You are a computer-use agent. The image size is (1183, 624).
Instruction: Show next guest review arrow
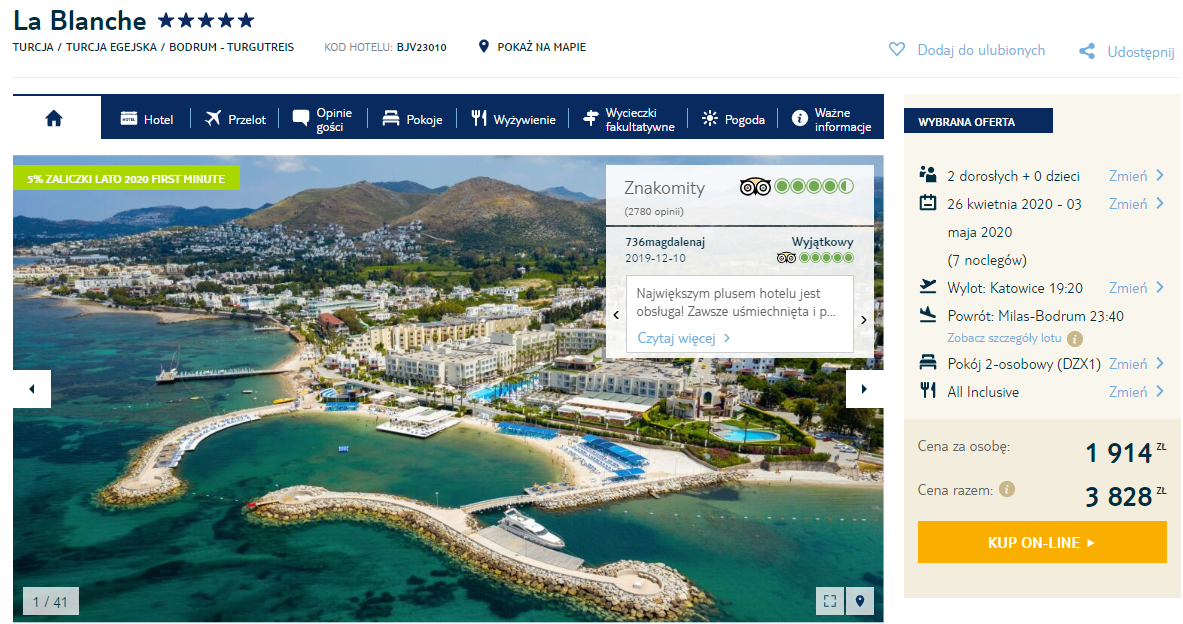(864, 320)
